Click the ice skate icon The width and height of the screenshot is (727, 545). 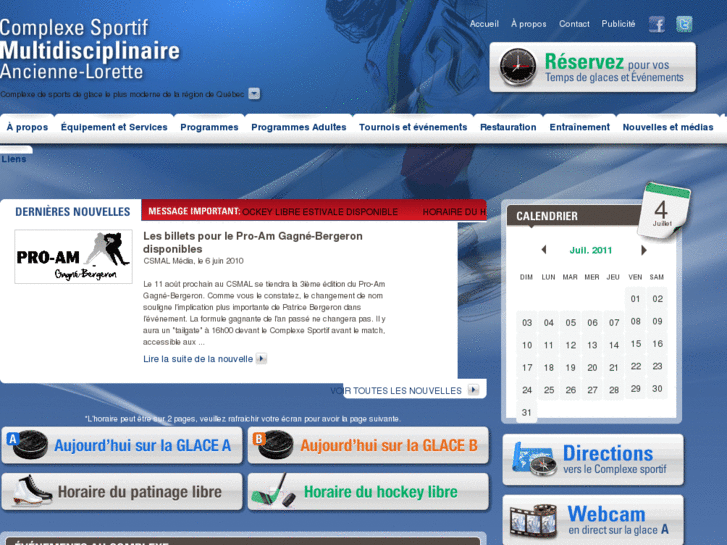[31, 491]
